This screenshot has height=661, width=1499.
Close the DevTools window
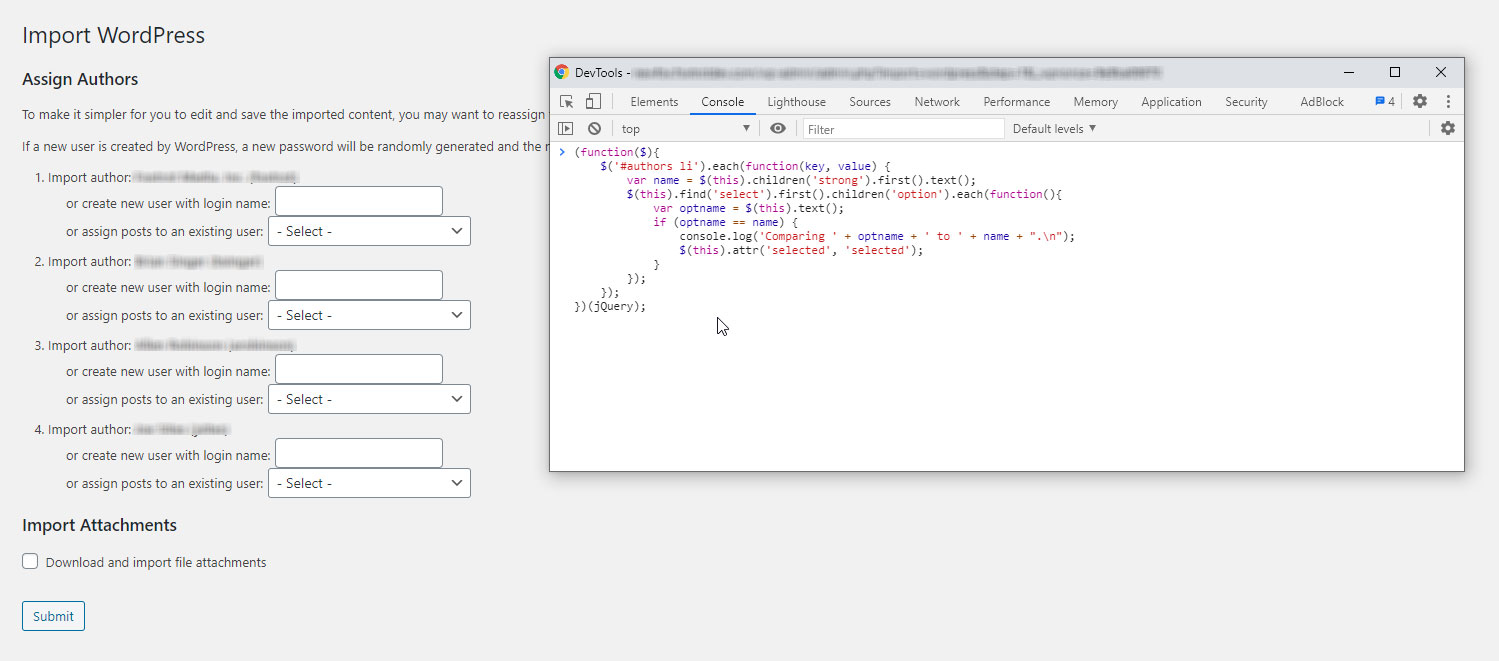point(1441,72)
